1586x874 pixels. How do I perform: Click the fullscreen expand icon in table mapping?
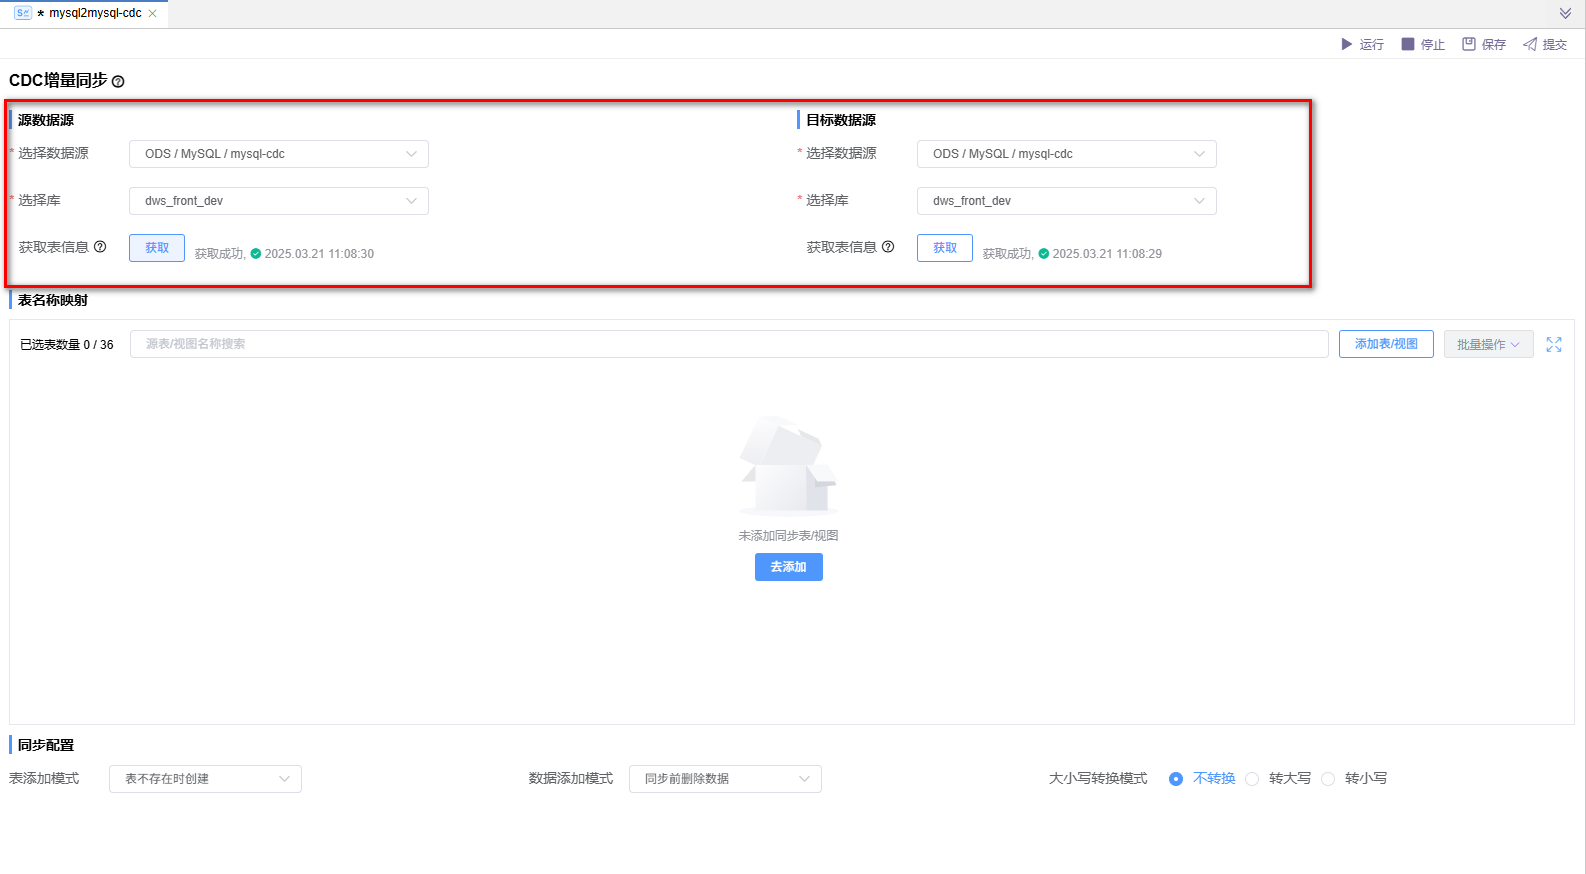point(1554,344)
